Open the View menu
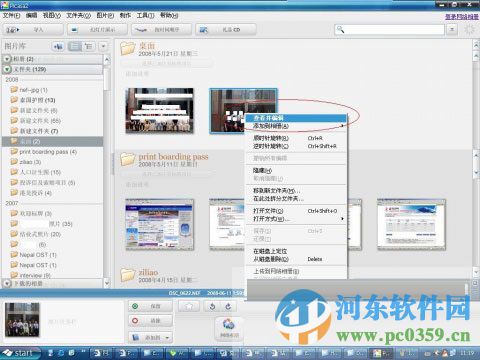The height and width of the screenshot is (360, 480). [x=52, y=15]
